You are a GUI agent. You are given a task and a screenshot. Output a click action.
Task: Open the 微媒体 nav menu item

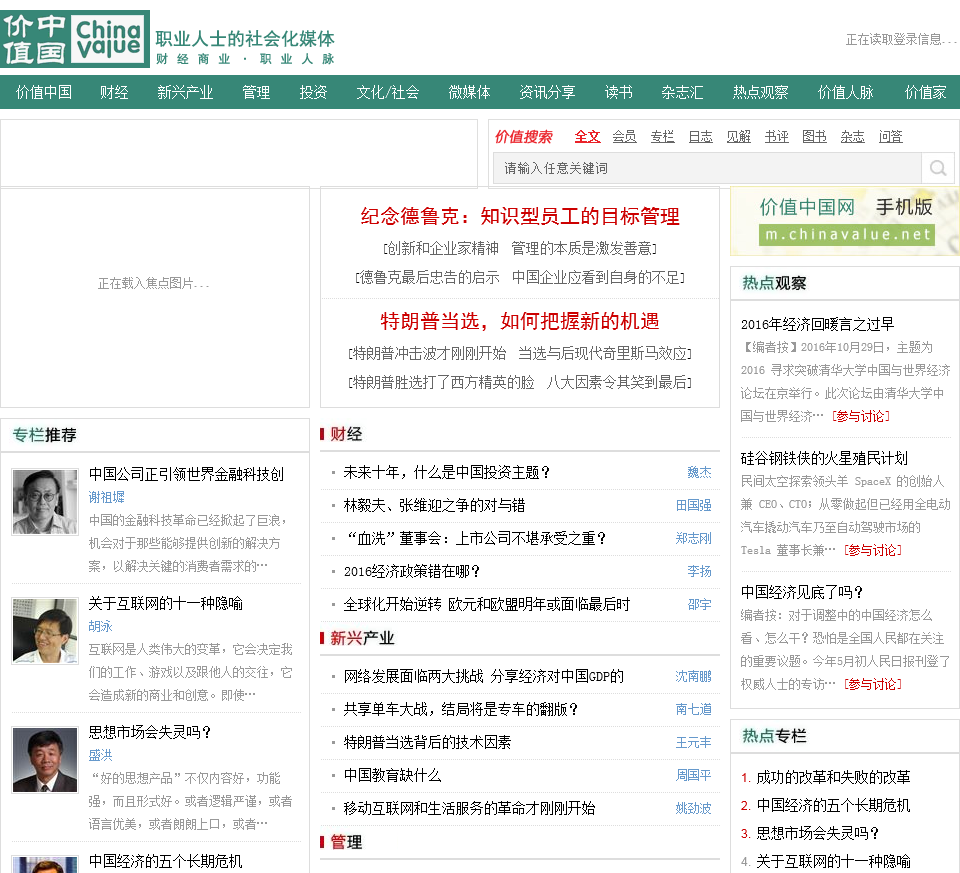[470, 92]
